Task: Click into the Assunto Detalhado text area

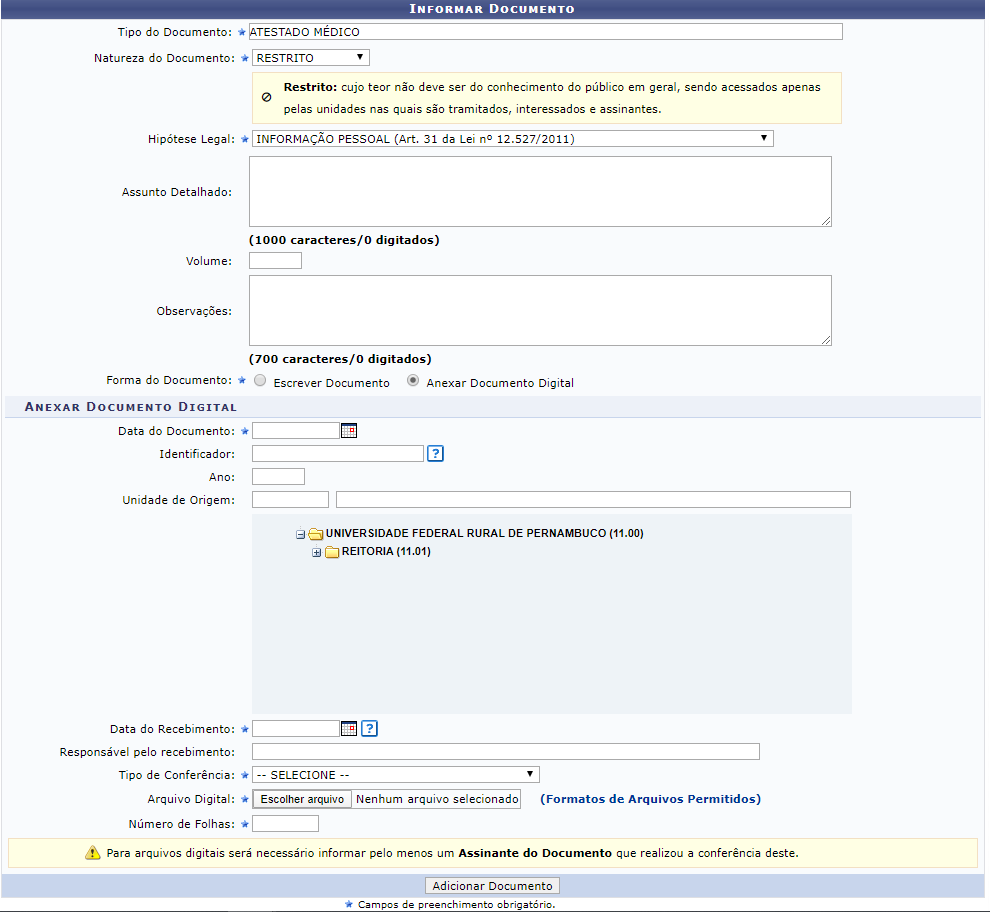Action: pos(540,191)
